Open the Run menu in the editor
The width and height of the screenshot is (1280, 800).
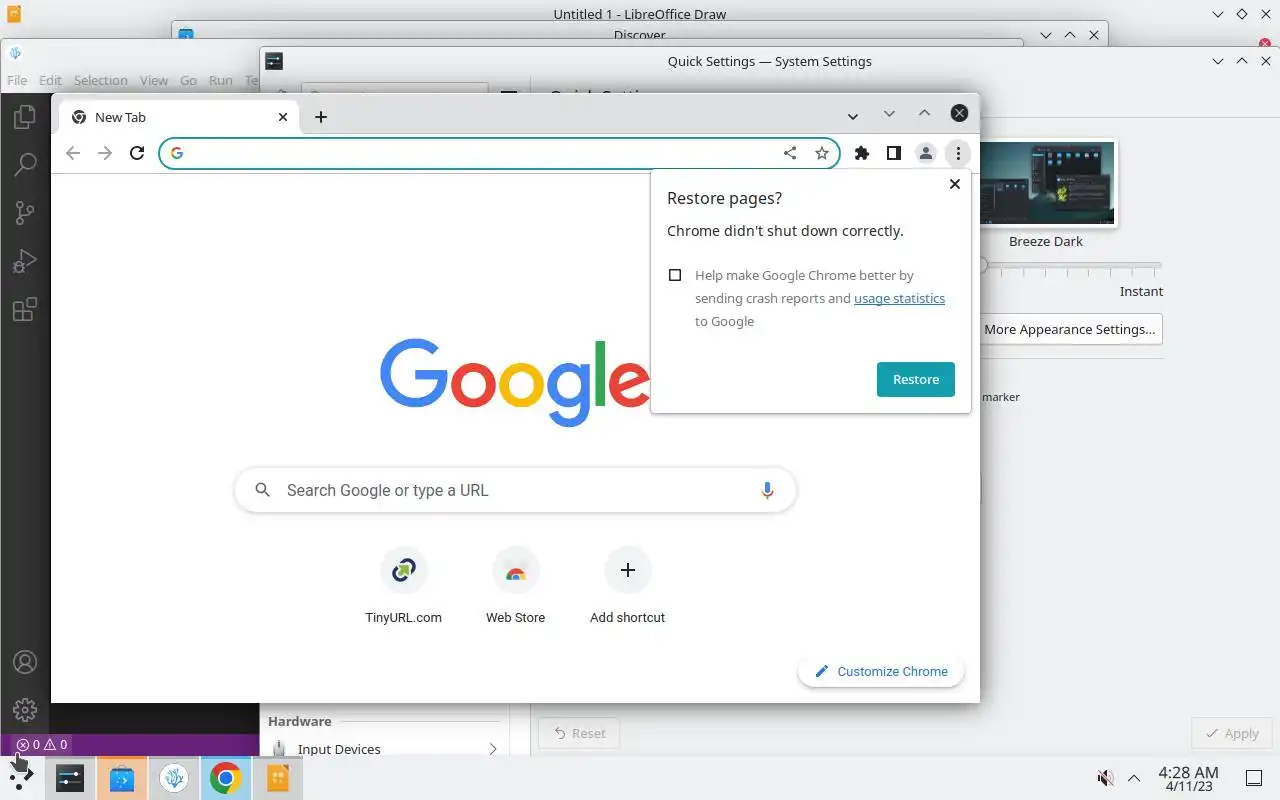coord(221,80)
